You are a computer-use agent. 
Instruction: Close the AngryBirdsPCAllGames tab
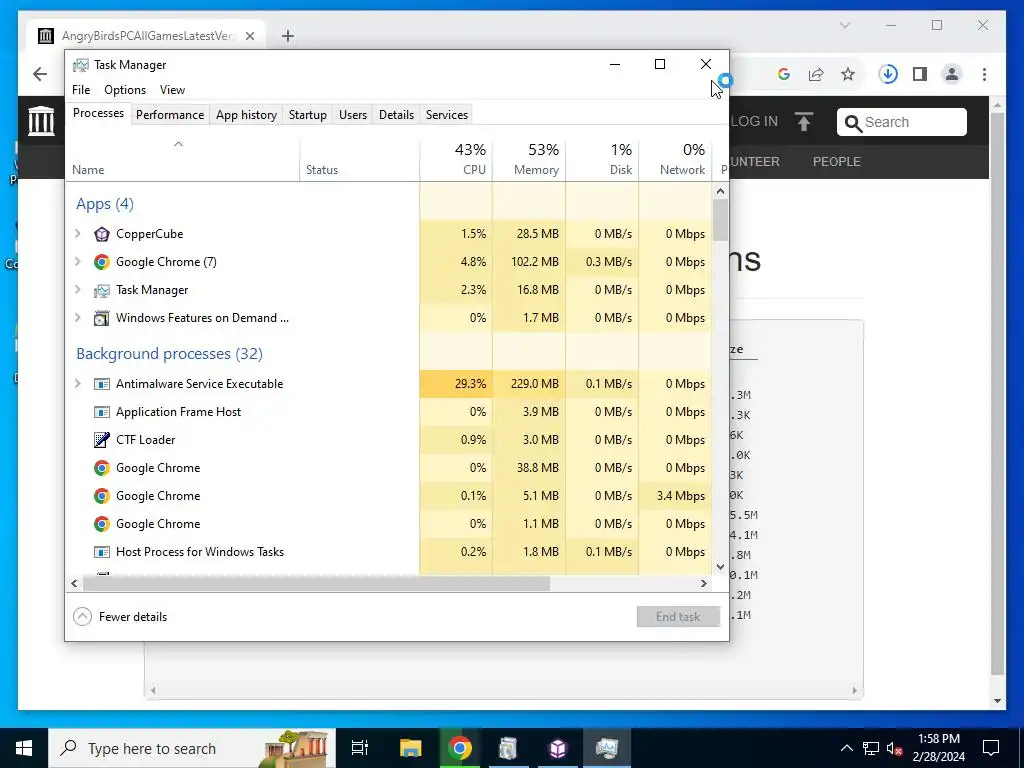pos(249,36)
